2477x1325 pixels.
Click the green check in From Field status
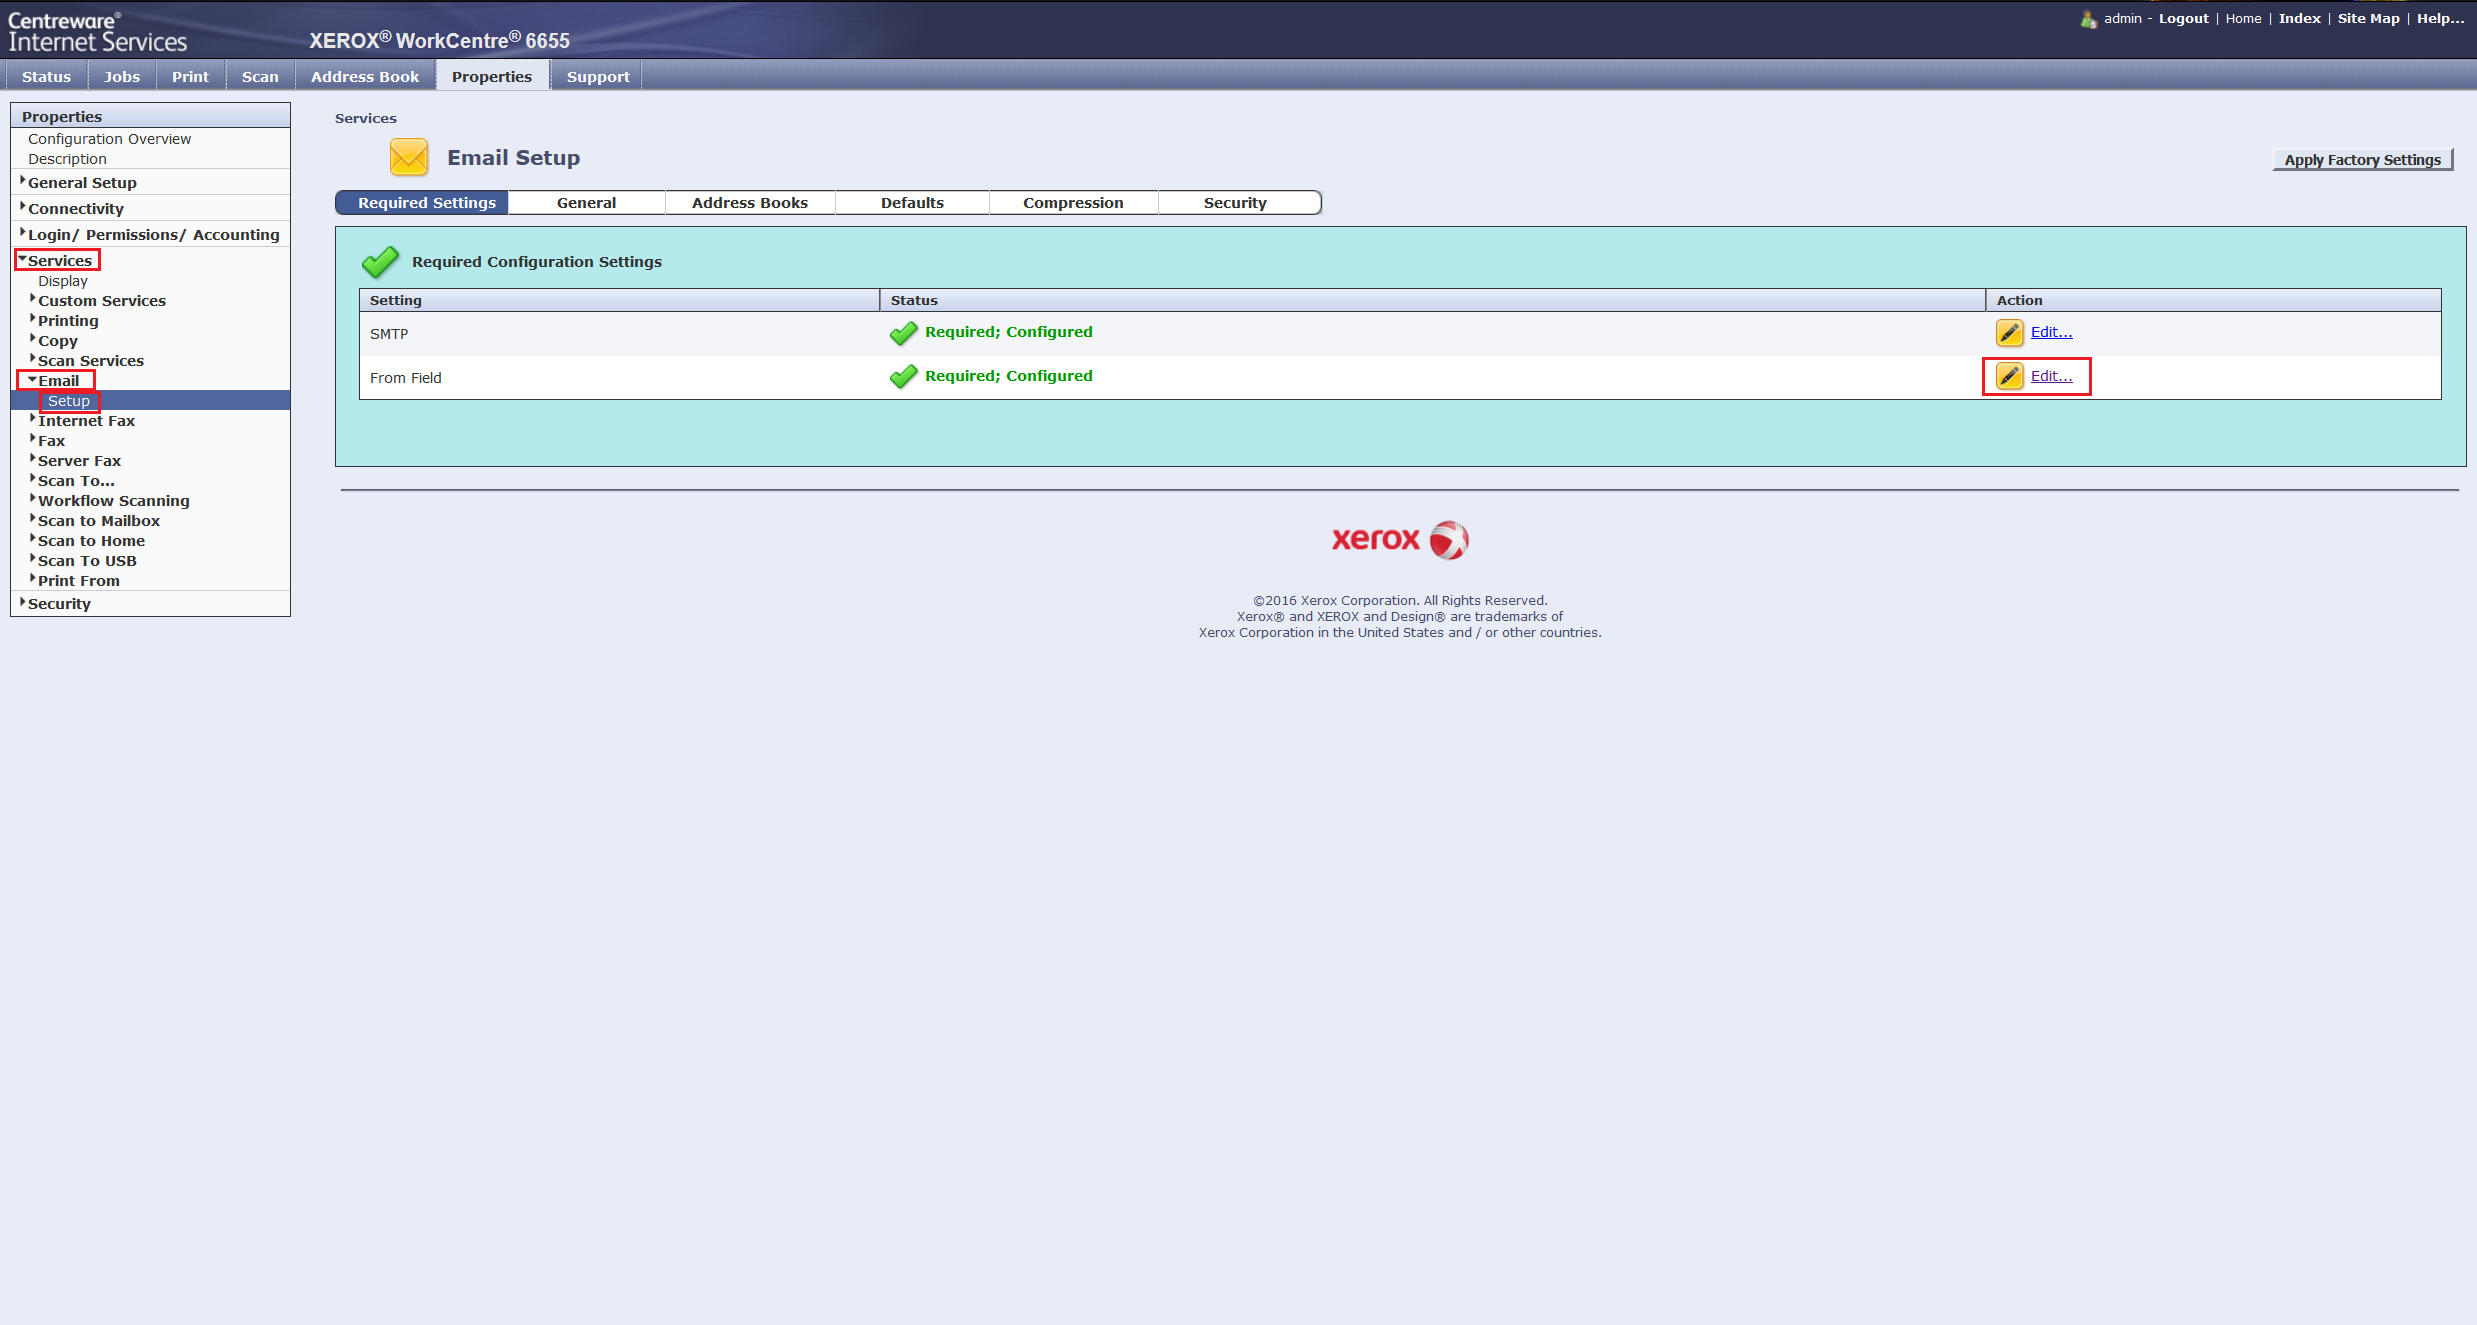[903, 377]
